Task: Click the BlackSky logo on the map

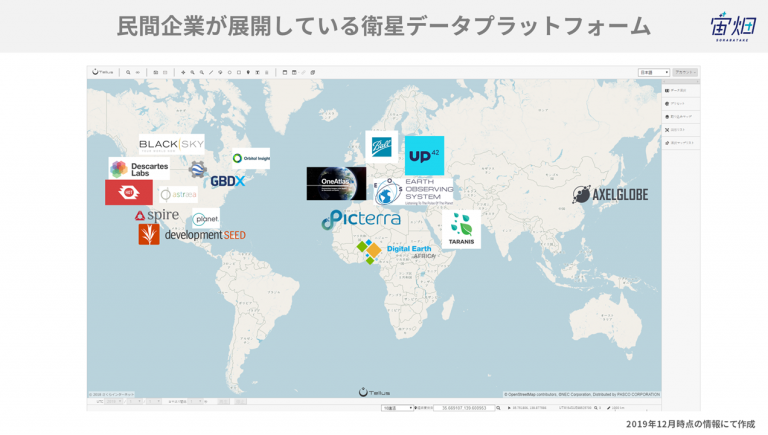Action: coord(171,145)
